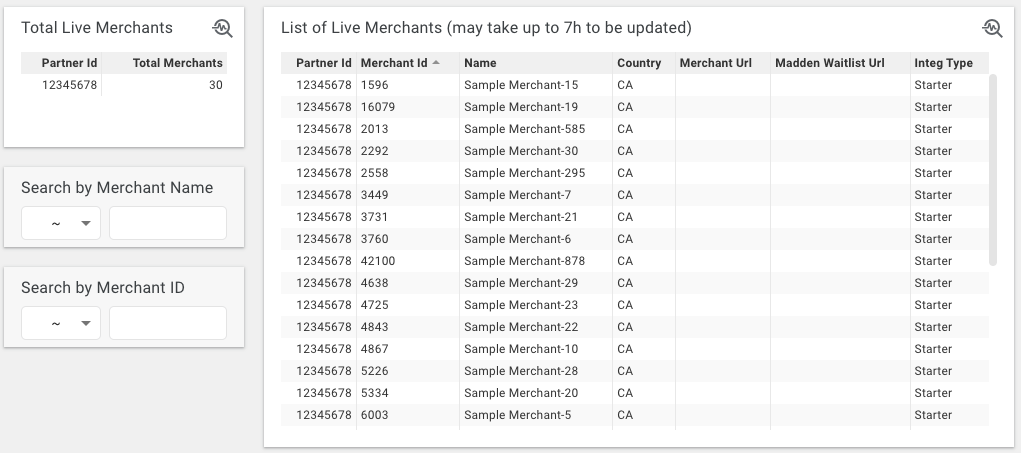Click Partner Id header in Total panel
Viewport: 1021px width, 453px height.
pos(69,63)
